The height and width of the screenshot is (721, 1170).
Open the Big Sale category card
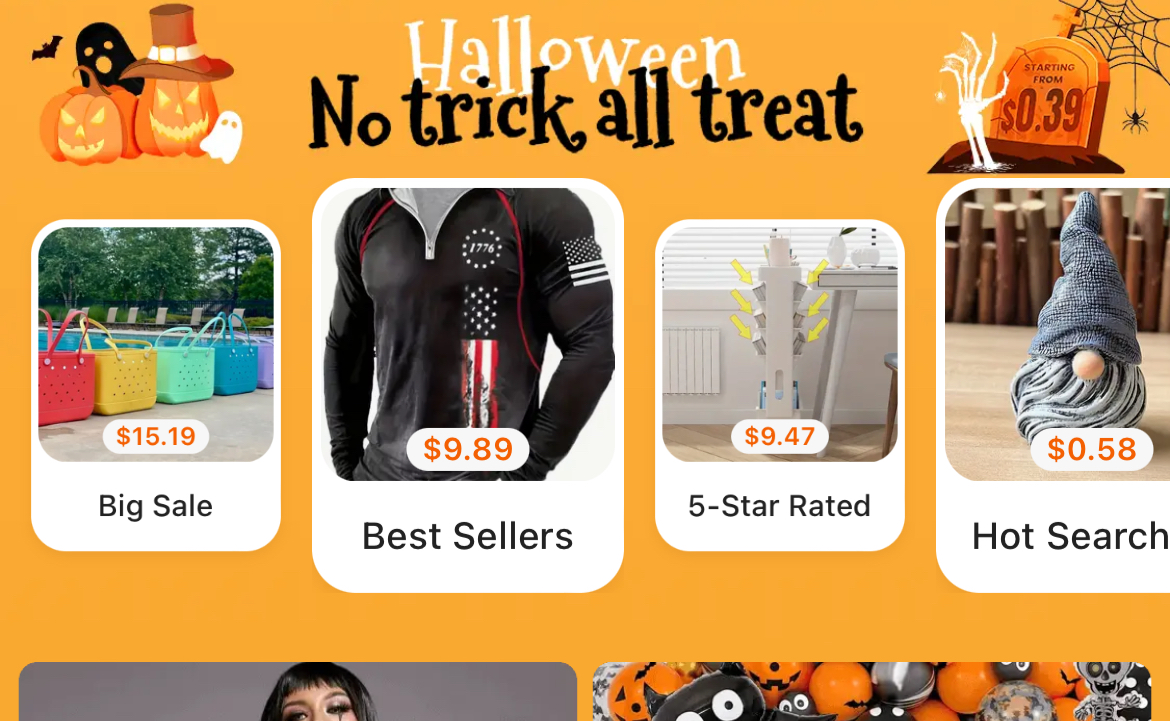(x=156, y=385)
